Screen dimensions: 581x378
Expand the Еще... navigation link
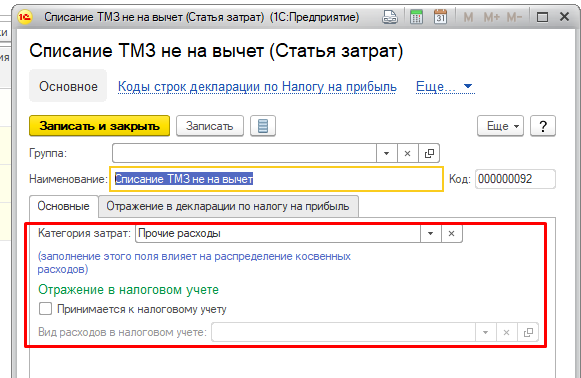tap(444, 87)
